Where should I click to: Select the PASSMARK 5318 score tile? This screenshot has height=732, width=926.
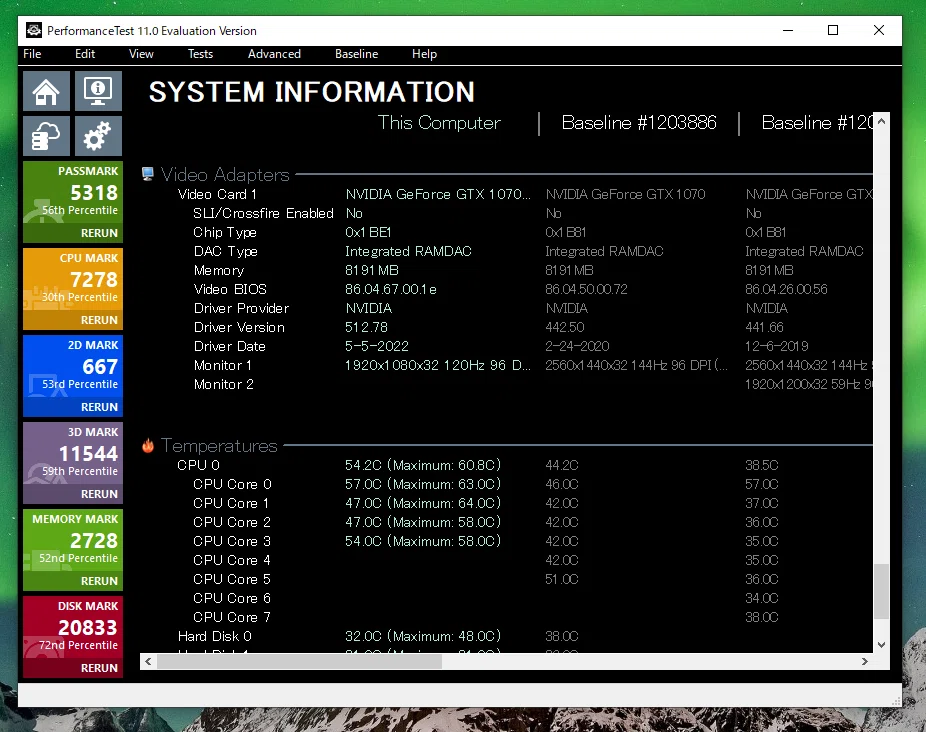click(73, 201)
